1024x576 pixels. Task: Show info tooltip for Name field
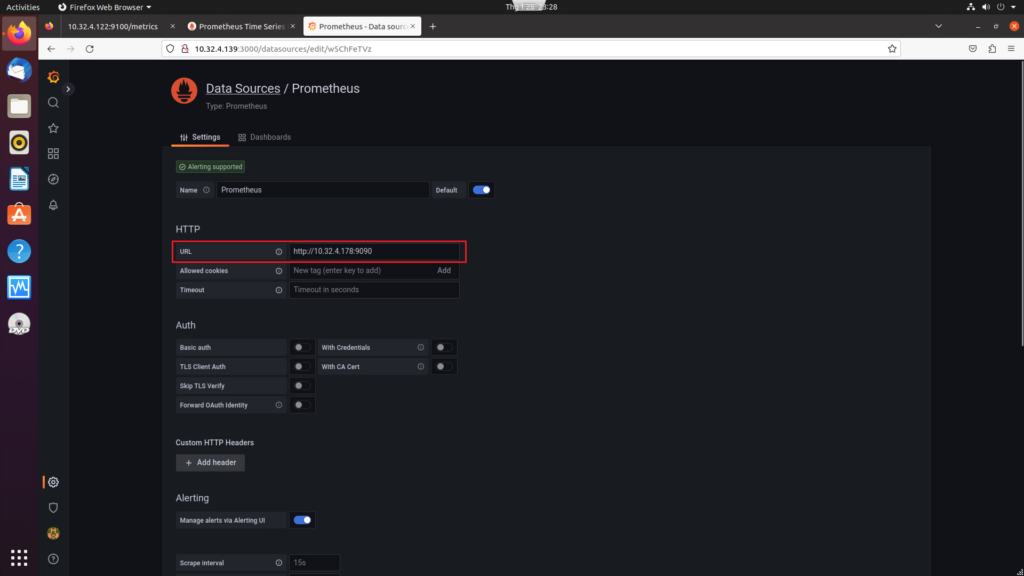[206, 190]
